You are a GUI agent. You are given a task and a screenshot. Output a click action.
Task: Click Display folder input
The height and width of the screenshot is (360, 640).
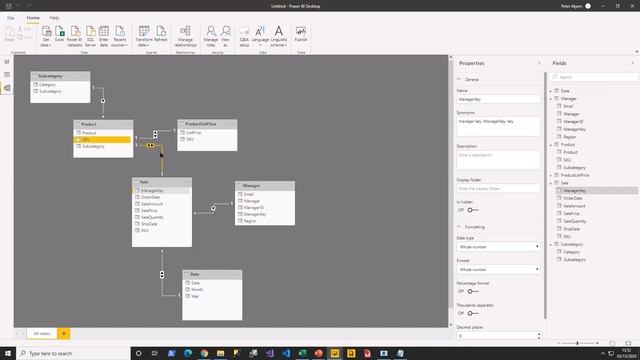[498, 189]
